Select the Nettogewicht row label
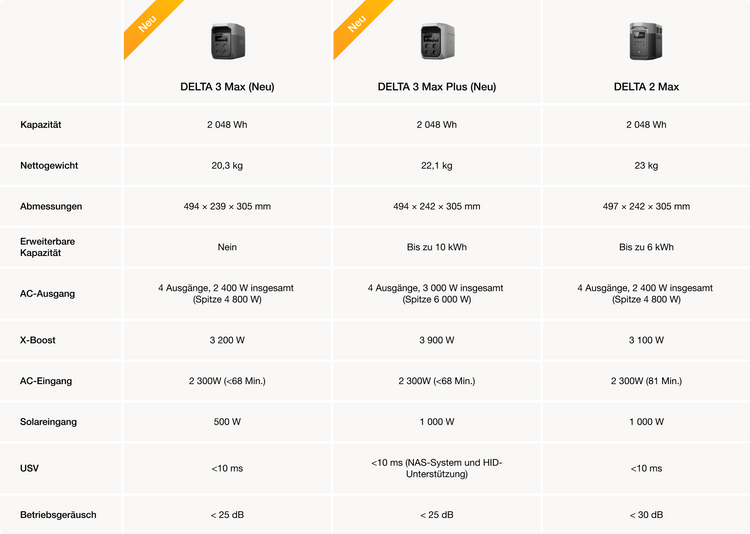 (x=51, y=166)
